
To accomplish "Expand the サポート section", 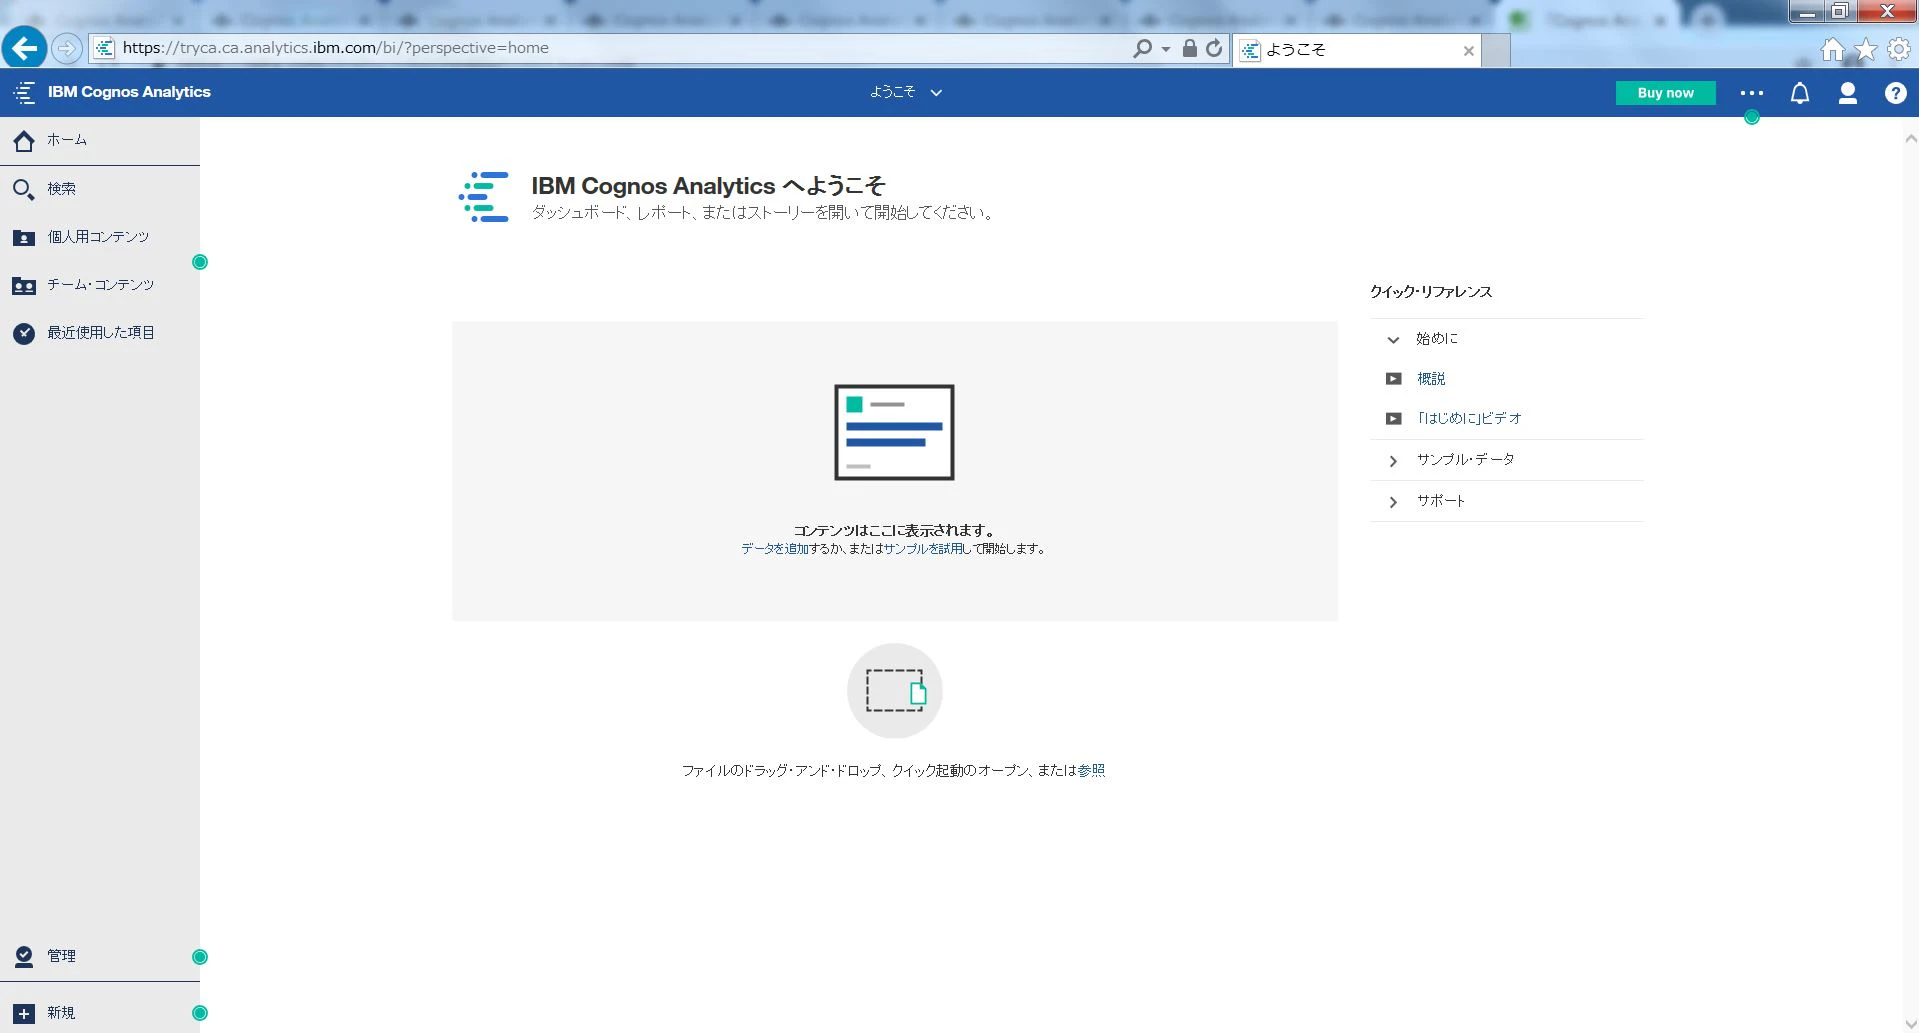I will 1507,501.
